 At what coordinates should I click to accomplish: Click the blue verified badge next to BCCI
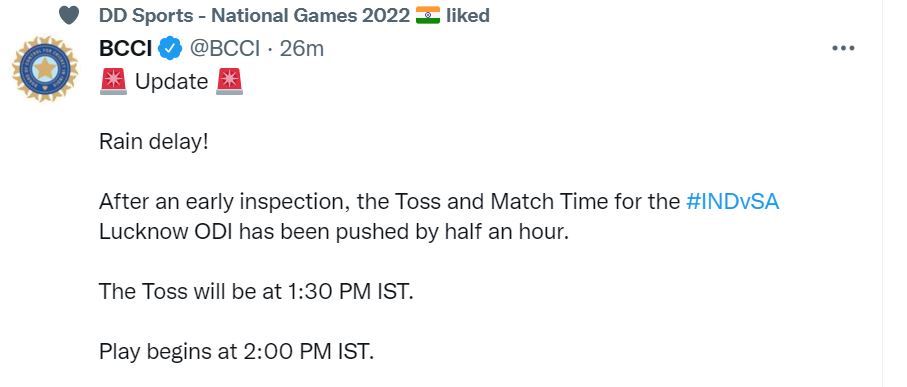coord(170,49)
